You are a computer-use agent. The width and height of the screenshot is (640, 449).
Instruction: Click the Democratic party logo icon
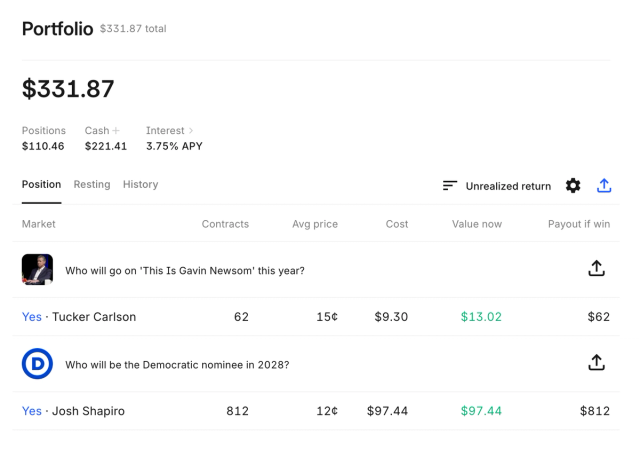point(37,364)
